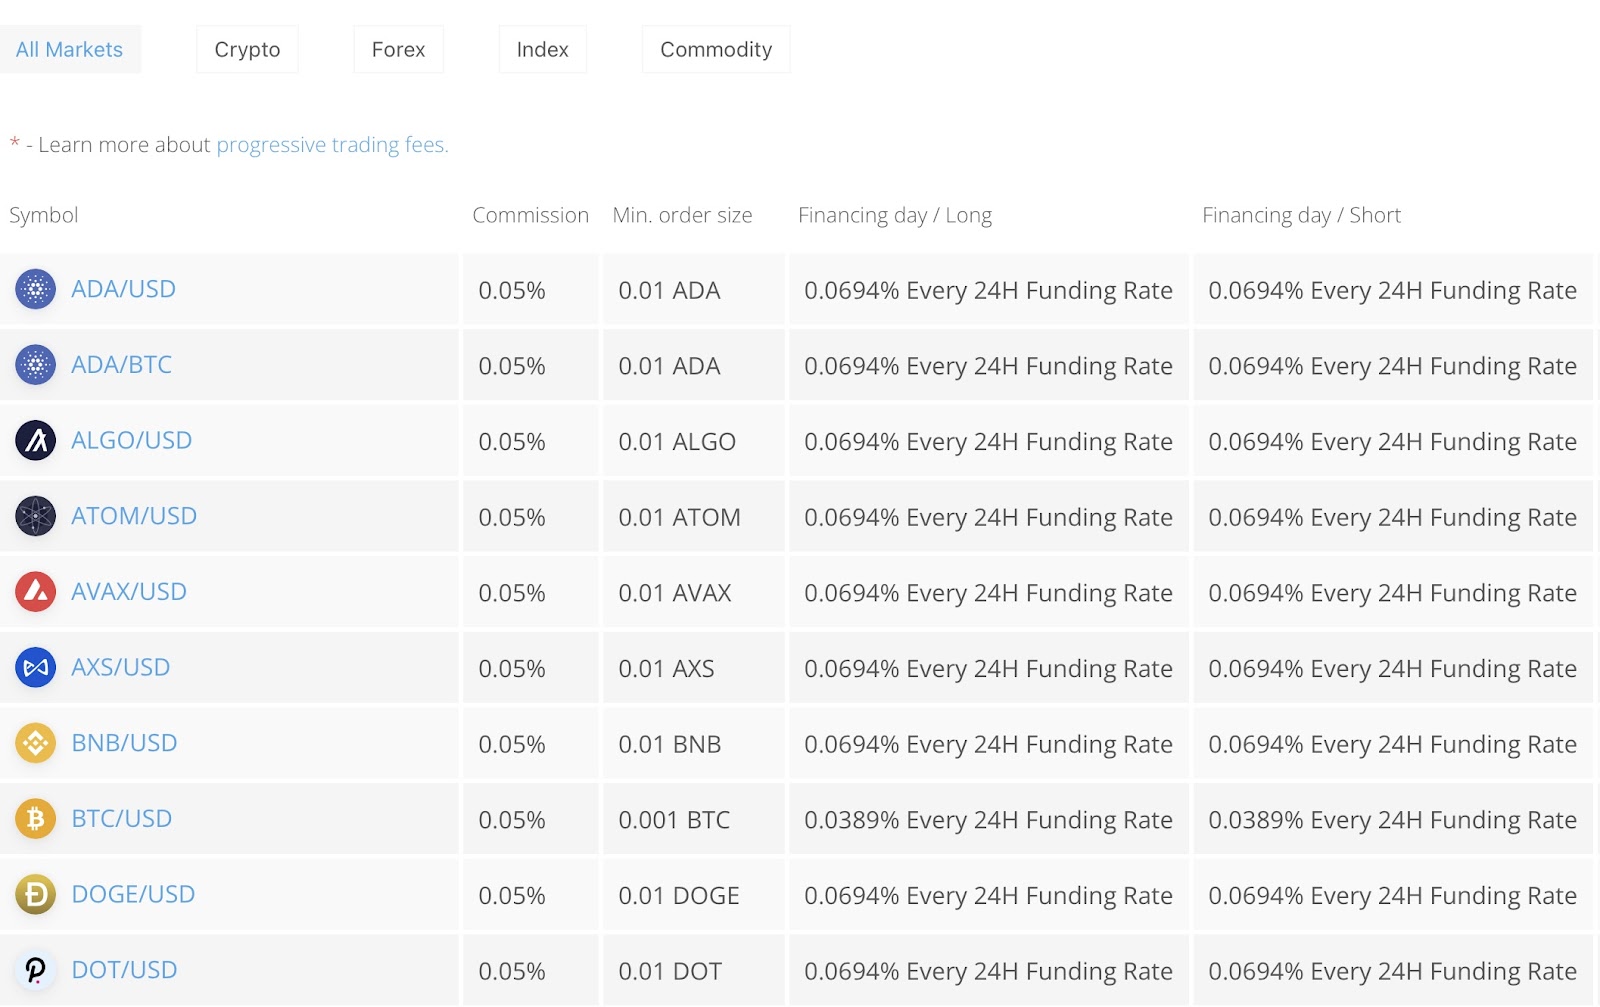Select DOGE/USD long financing rate cell
Image resolution: width=1600 pixels, height=1007 pixels.
(x=988, y=895)
